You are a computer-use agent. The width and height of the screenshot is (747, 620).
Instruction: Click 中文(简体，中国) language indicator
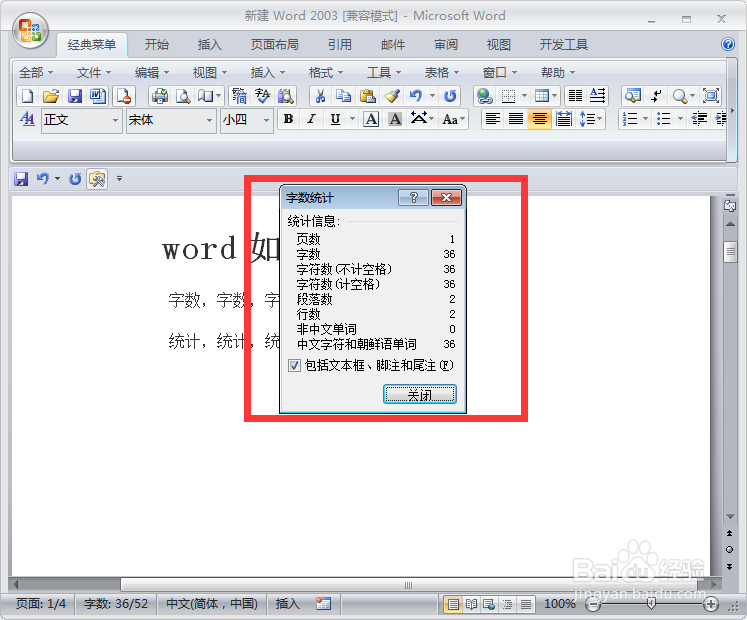tap(212, 604)
